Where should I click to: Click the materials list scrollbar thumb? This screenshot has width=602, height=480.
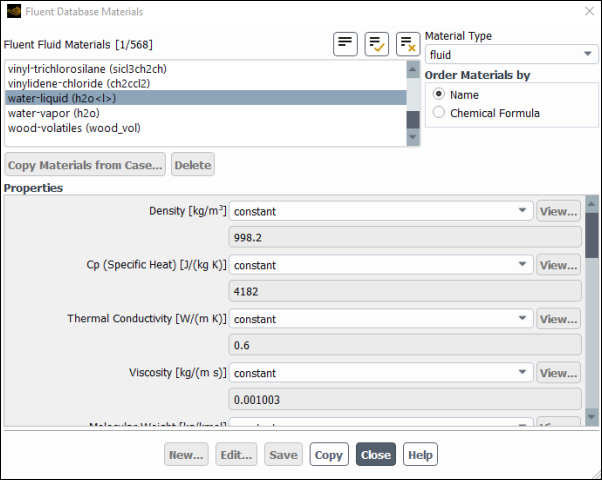tap(413, 119)
